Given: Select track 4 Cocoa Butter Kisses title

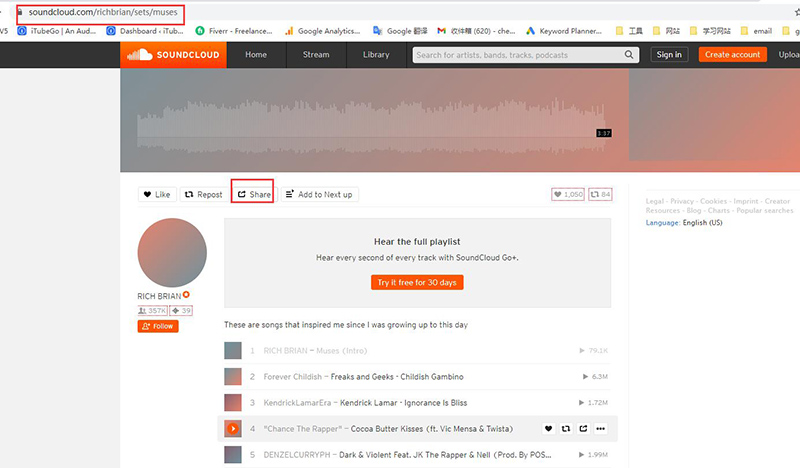Looking at the screenshot, I should (x=432, y=429).
